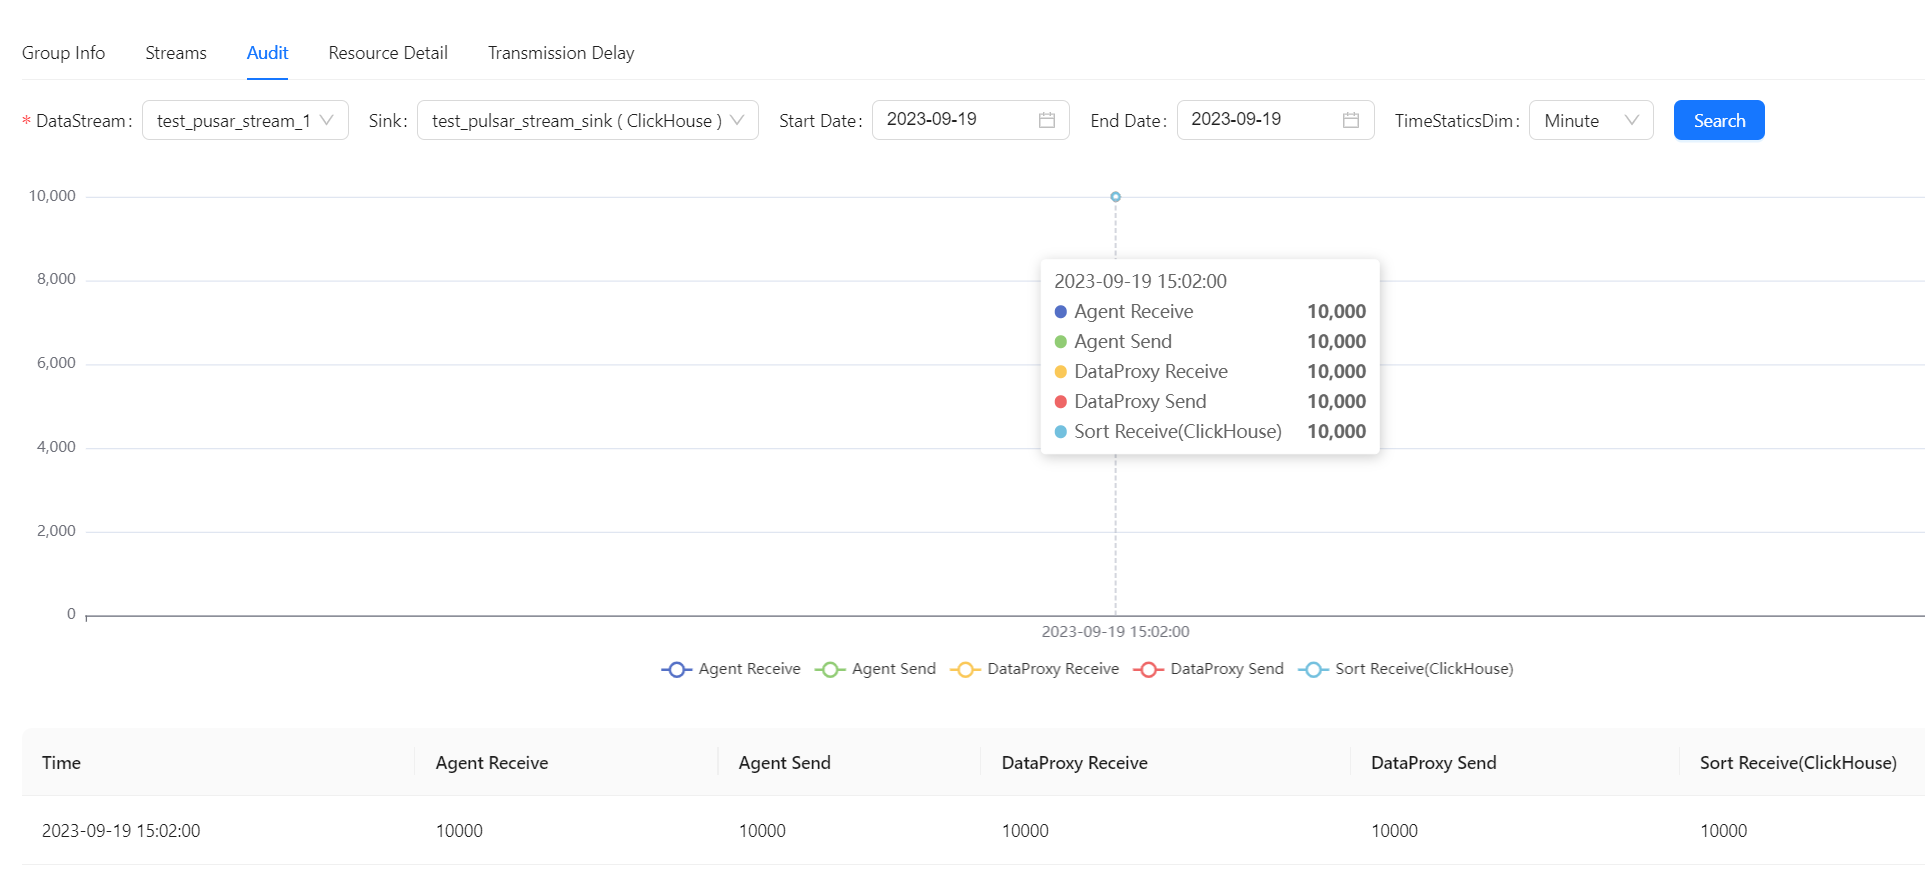Expand the TimeStaticsDim Minute dropdown
Image resolution: width=1925 pixels, height=874 pixels.
1590,120
